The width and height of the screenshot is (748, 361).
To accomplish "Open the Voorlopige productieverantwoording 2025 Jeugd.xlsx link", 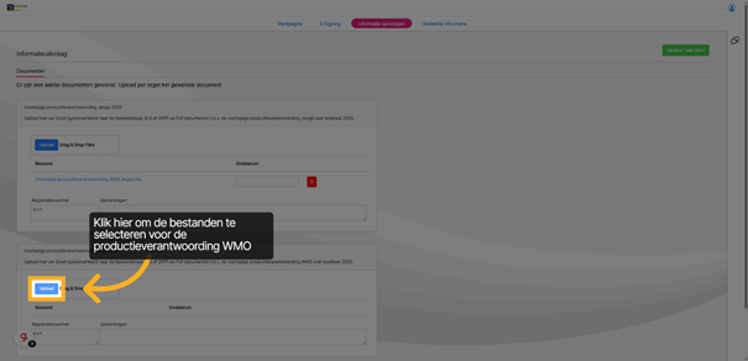I will [89, 179].
